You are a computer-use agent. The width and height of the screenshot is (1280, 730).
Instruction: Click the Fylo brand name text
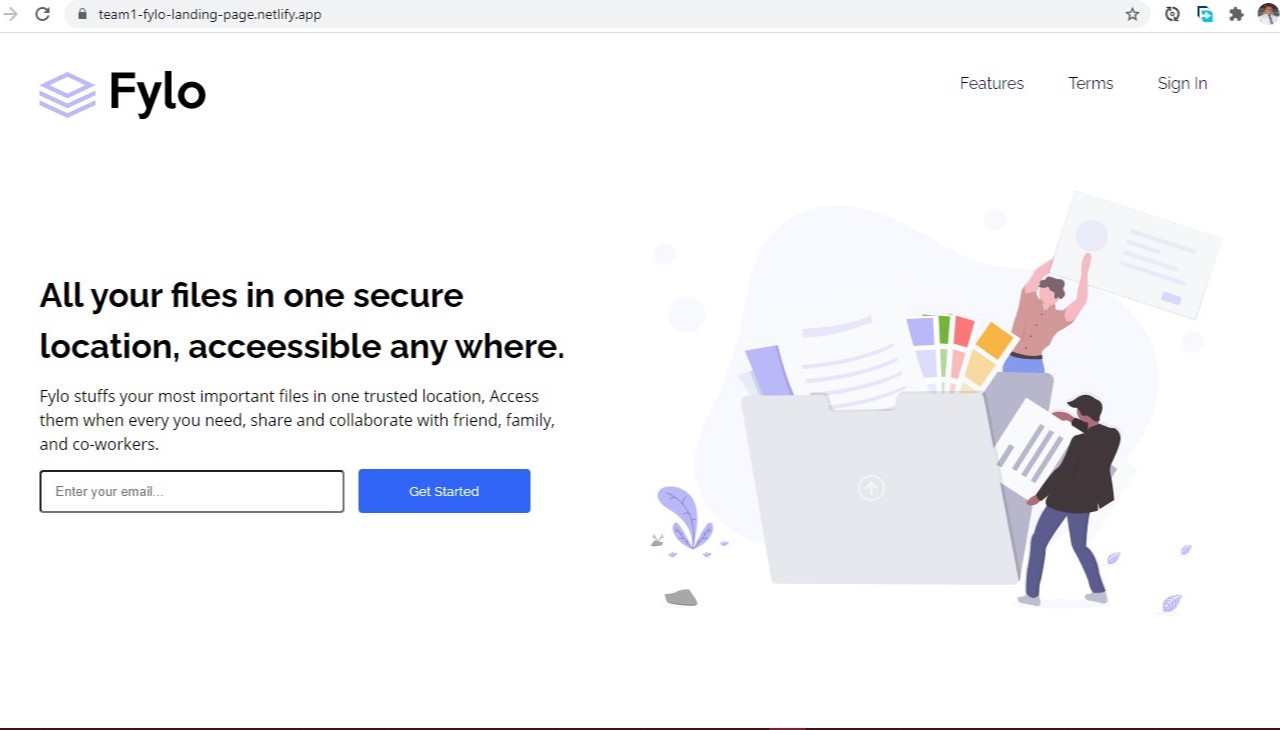(157, 92)
